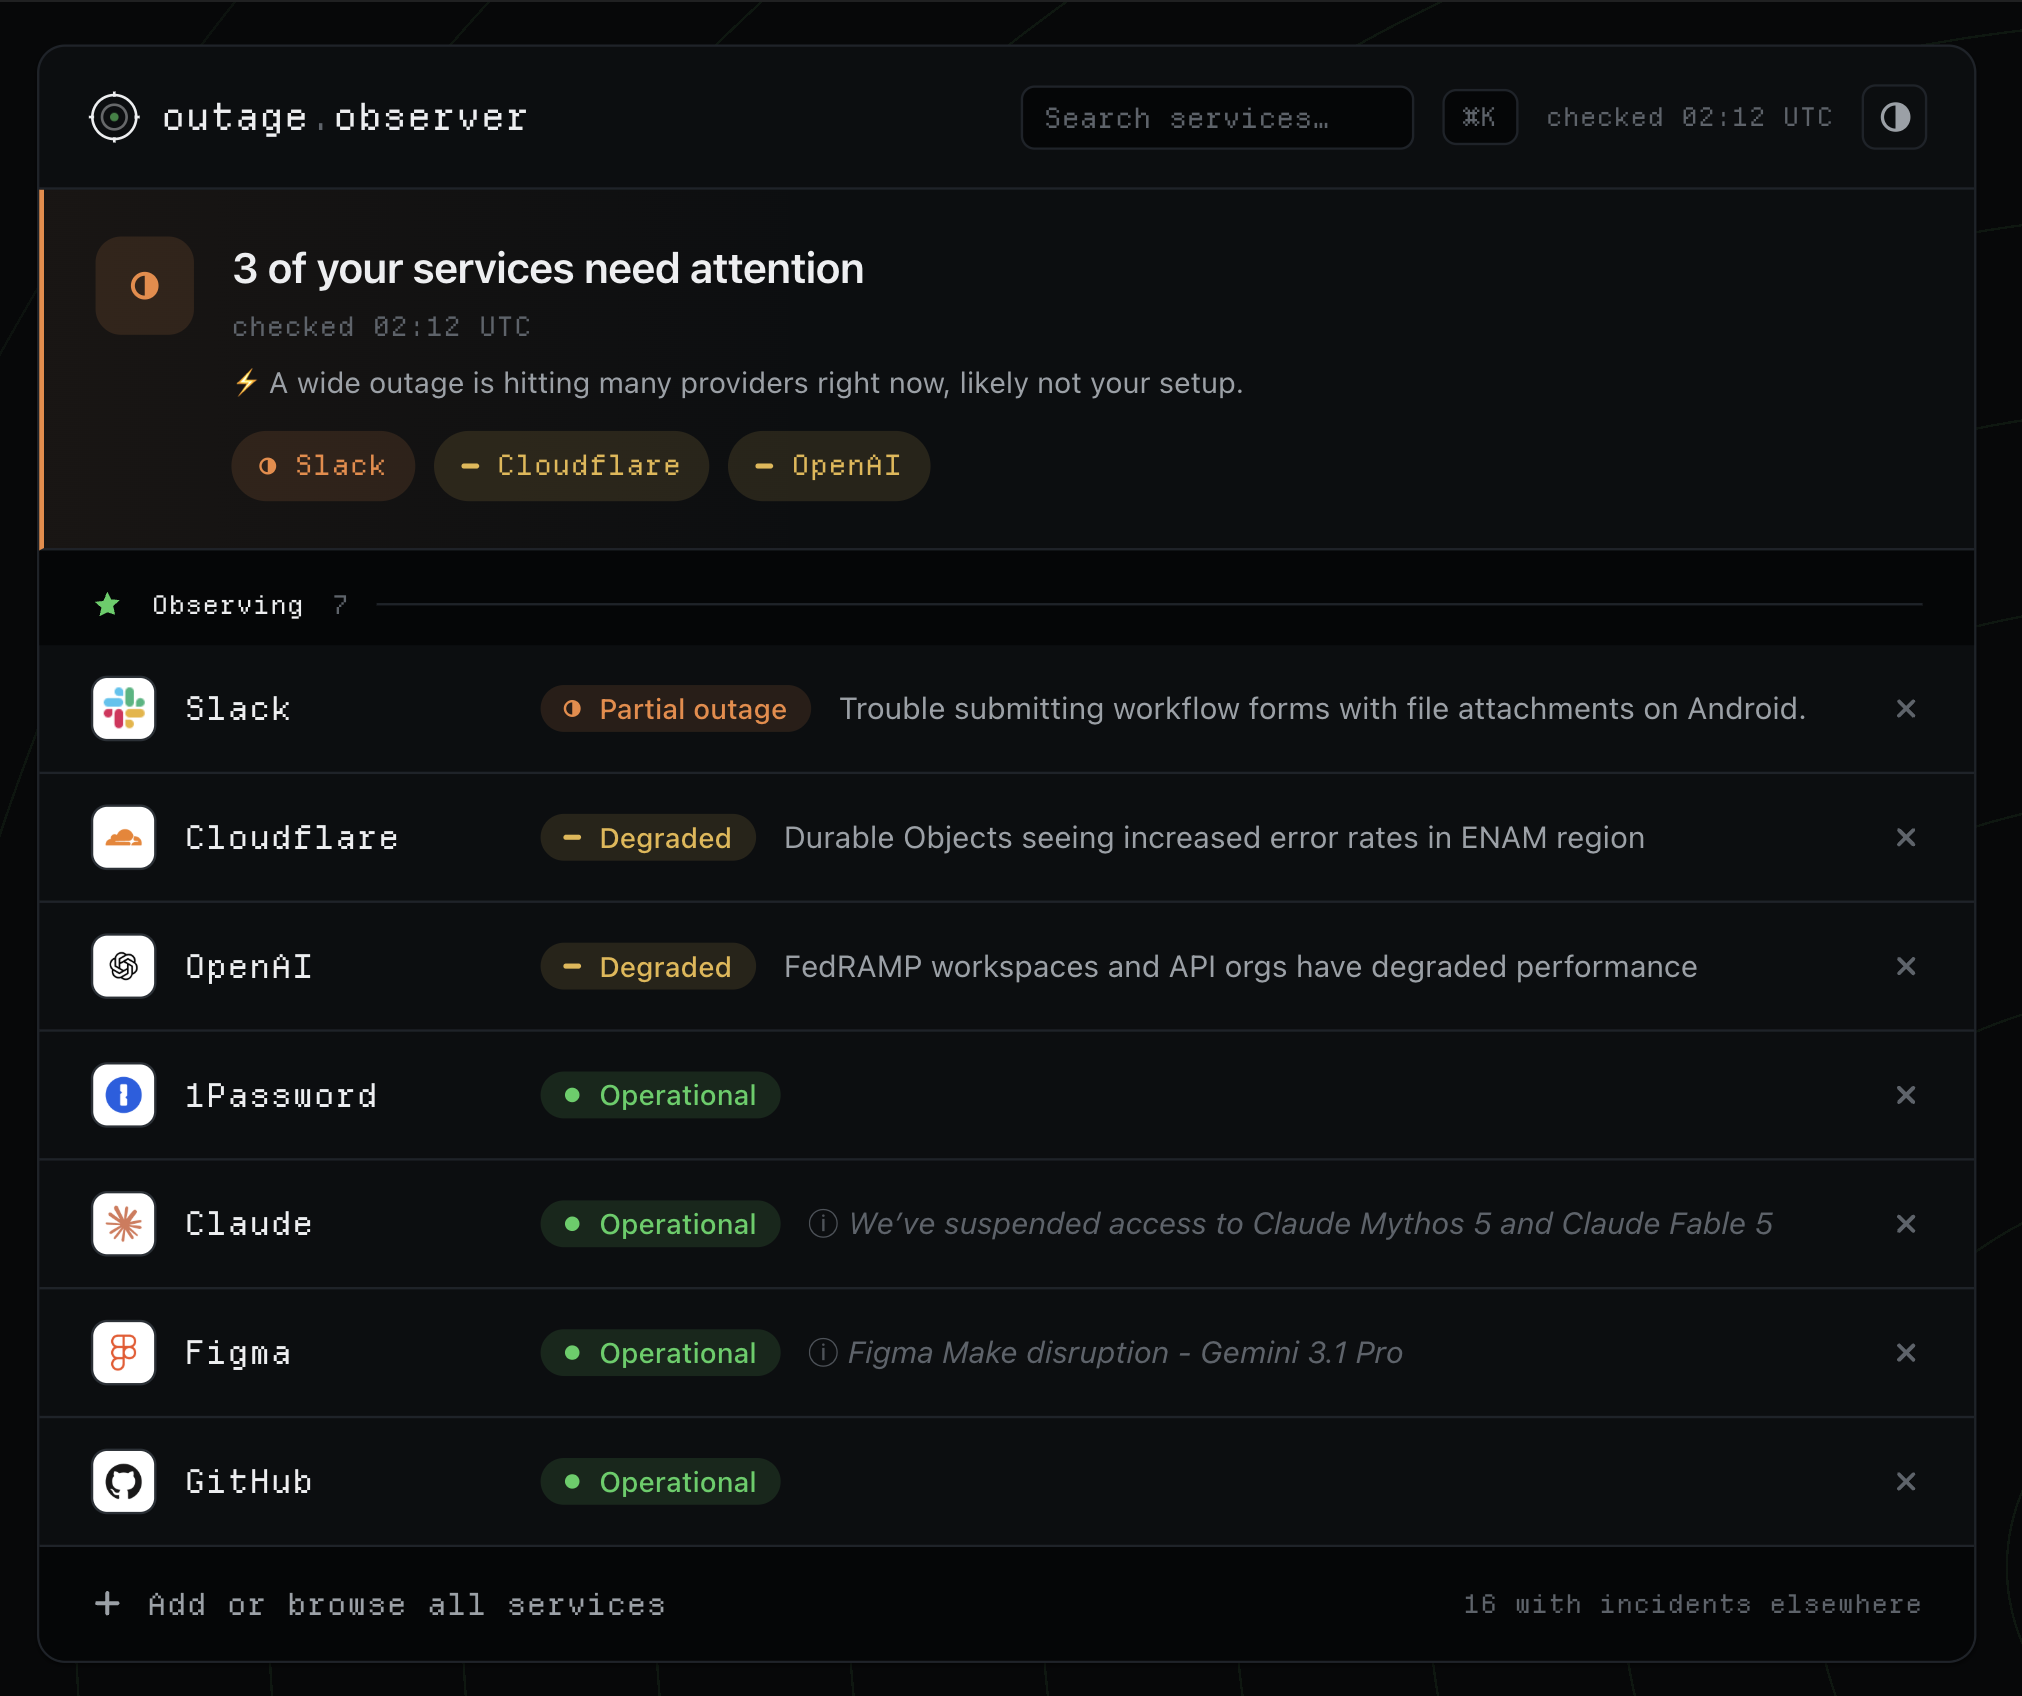Click the lightning bolt wide outage icon
Image resolution: width=2022 pixels, height=1696 pixels.
[x=246, y=382]
